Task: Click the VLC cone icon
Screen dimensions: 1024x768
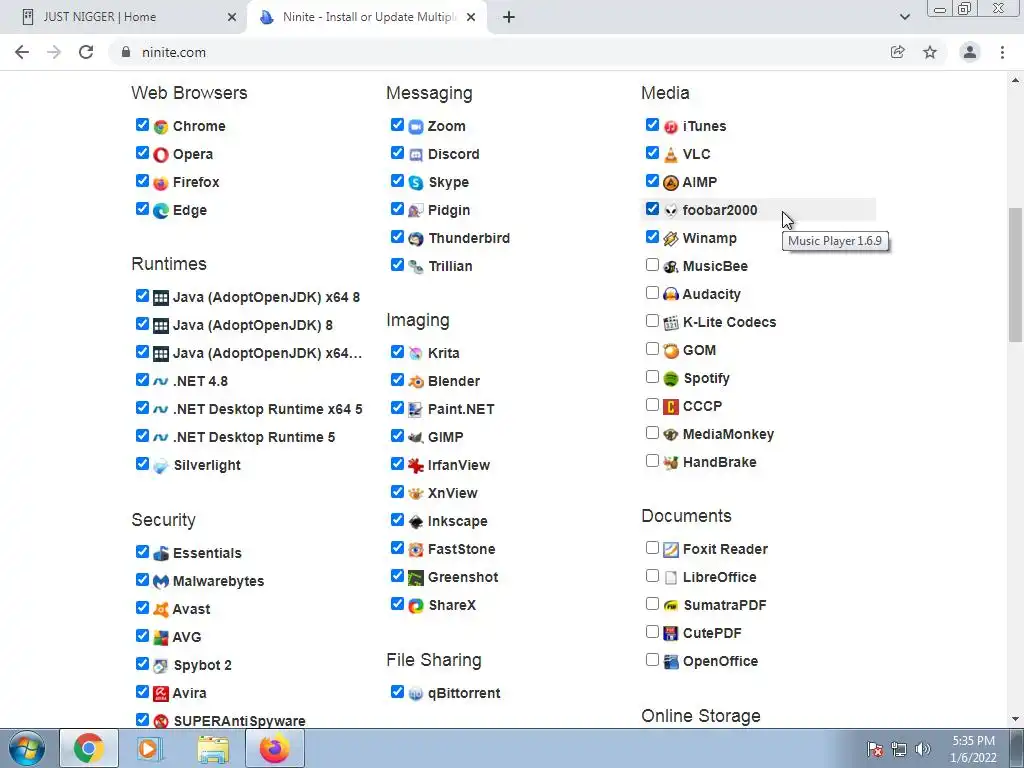Action: [671, 155]
